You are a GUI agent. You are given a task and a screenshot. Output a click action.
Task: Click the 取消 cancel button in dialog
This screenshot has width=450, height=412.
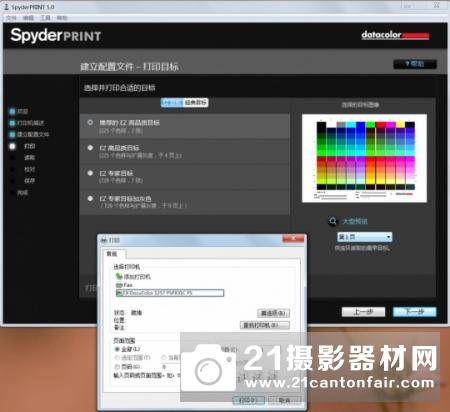coord(284,400)
